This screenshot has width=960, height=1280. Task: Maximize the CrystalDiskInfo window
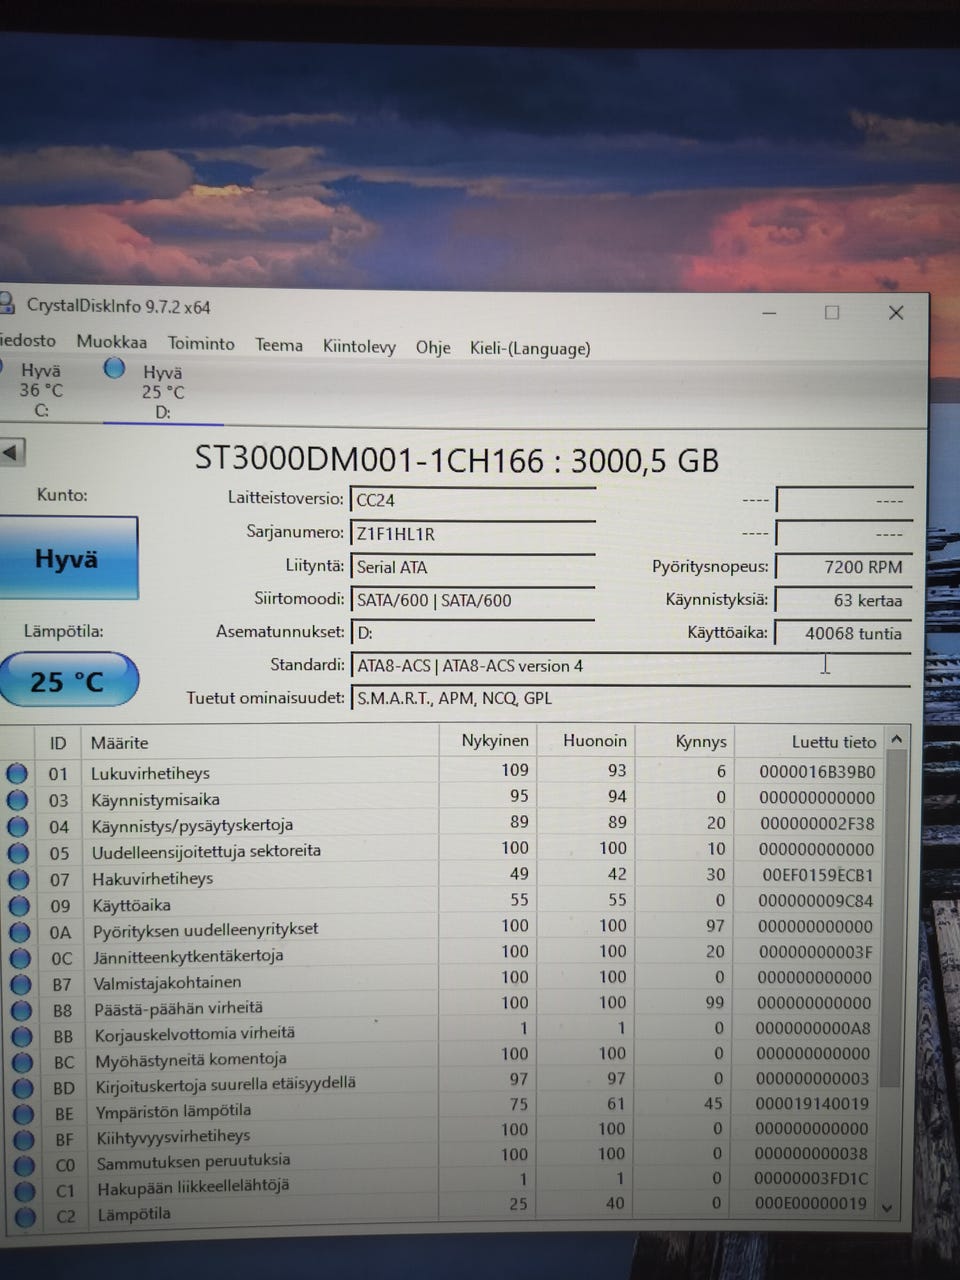pyautogui.click(x=831, y=313)
